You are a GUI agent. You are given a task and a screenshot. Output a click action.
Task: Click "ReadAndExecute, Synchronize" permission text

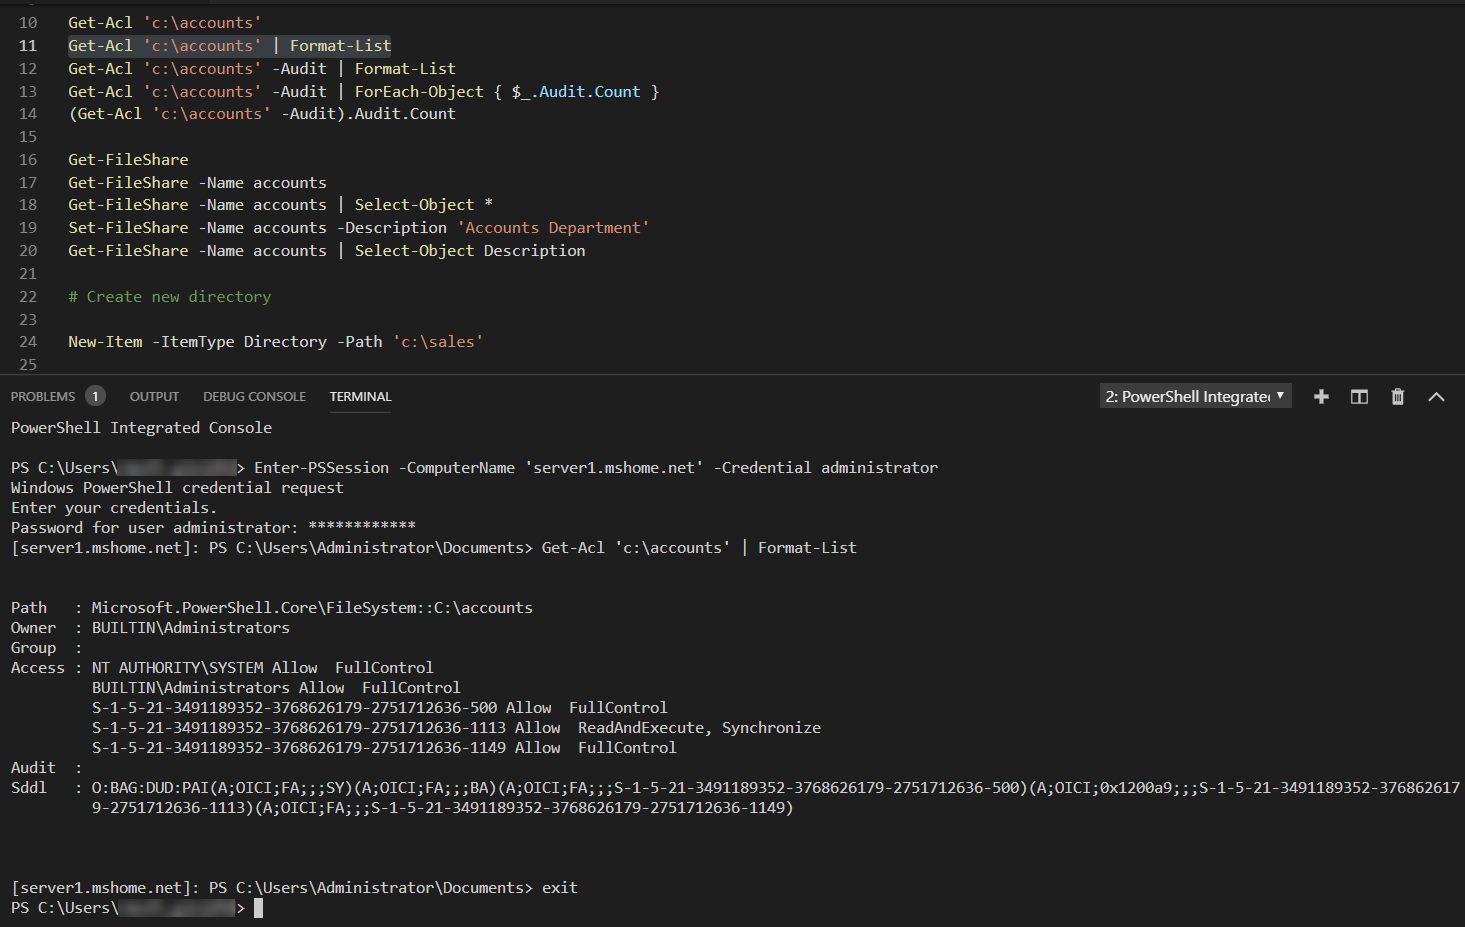pyautogui.click(x=699, y=728)
